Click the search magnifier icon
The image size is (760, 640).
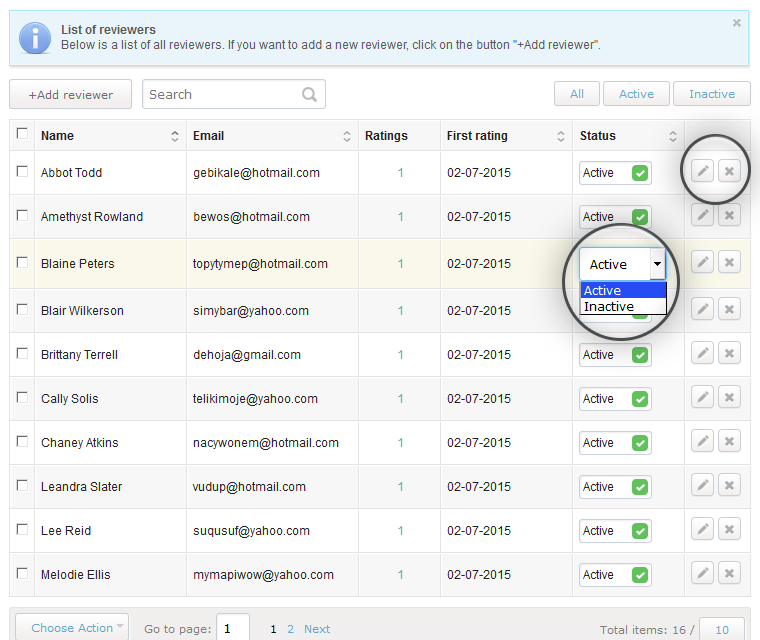309,94
